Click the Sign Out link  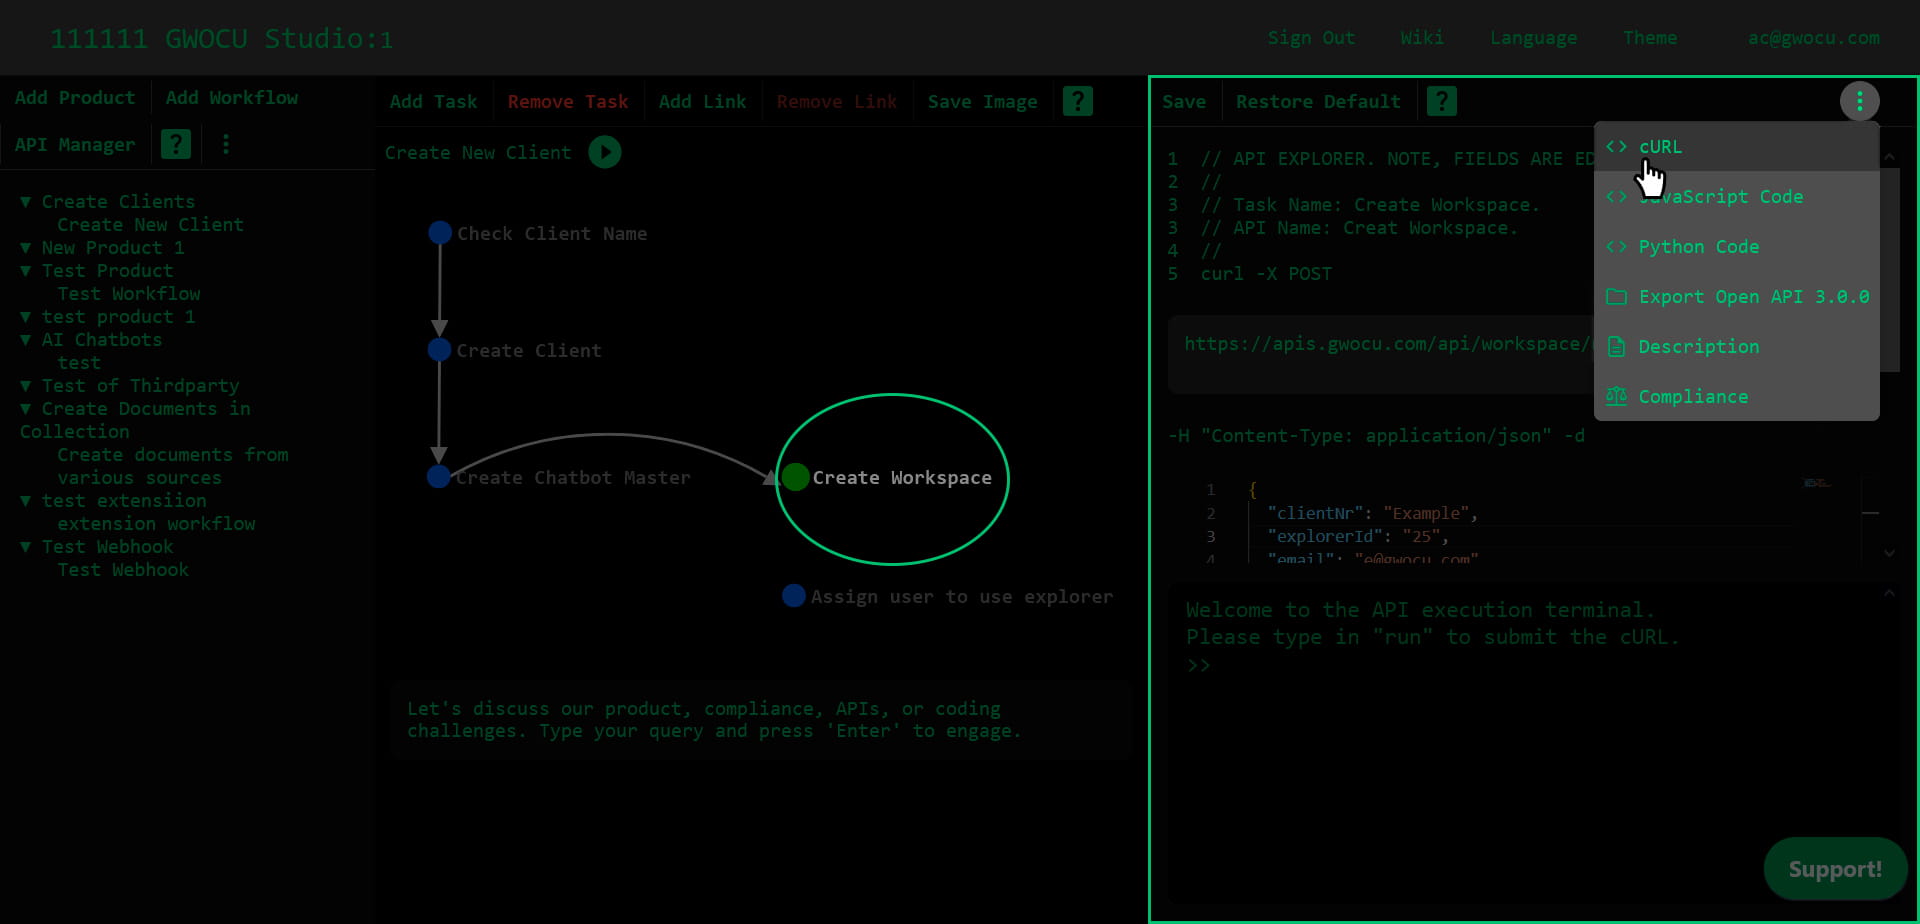1312,38
